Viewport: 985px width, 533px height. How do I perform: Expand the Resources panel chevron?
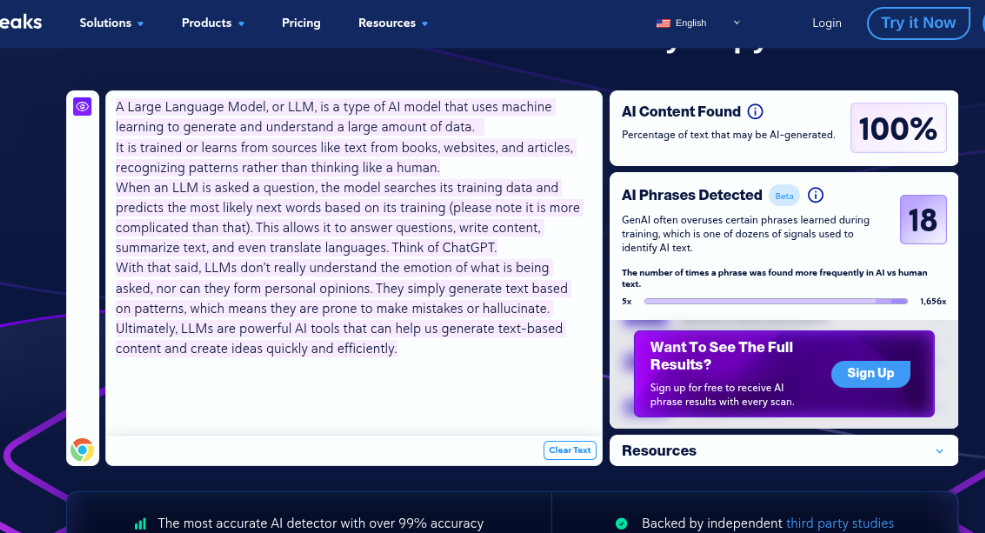(x=939, y=451)
